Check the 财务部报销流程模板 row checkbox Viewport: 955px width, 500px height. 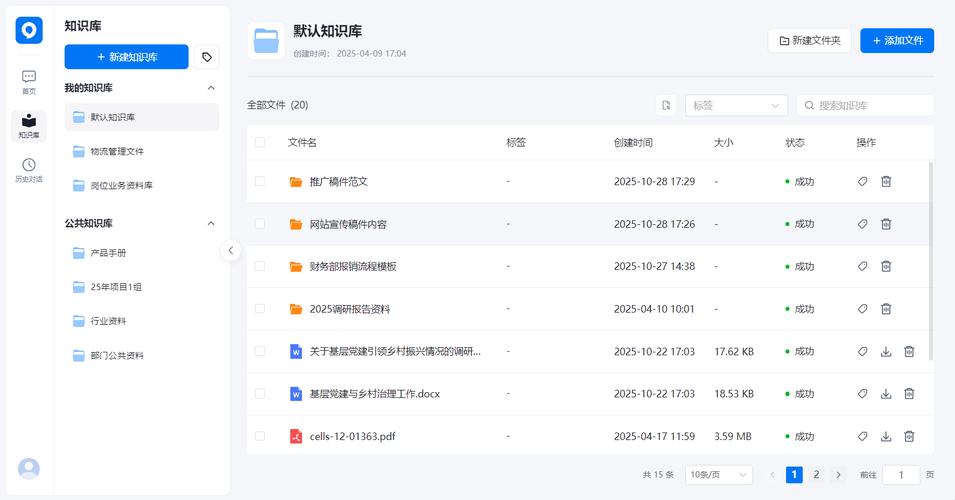click(x=260, y=266)
